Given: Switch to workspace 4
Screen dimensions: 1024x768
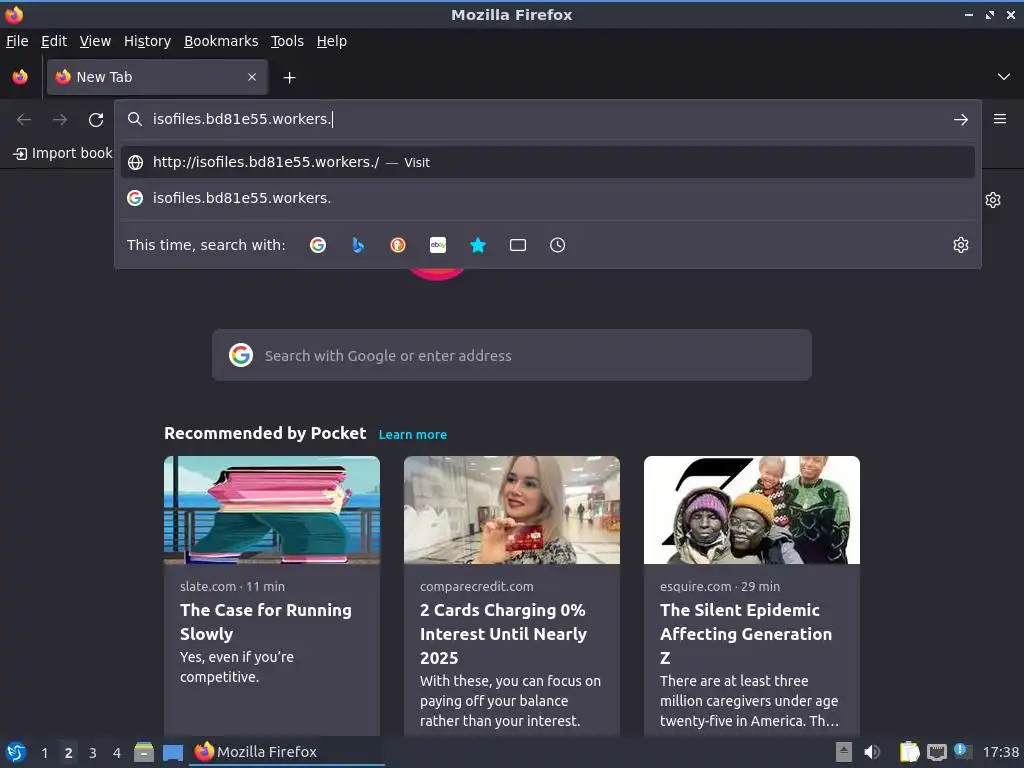Looking at the screenshot, I should pyautogui.click(x=117, y=753).
